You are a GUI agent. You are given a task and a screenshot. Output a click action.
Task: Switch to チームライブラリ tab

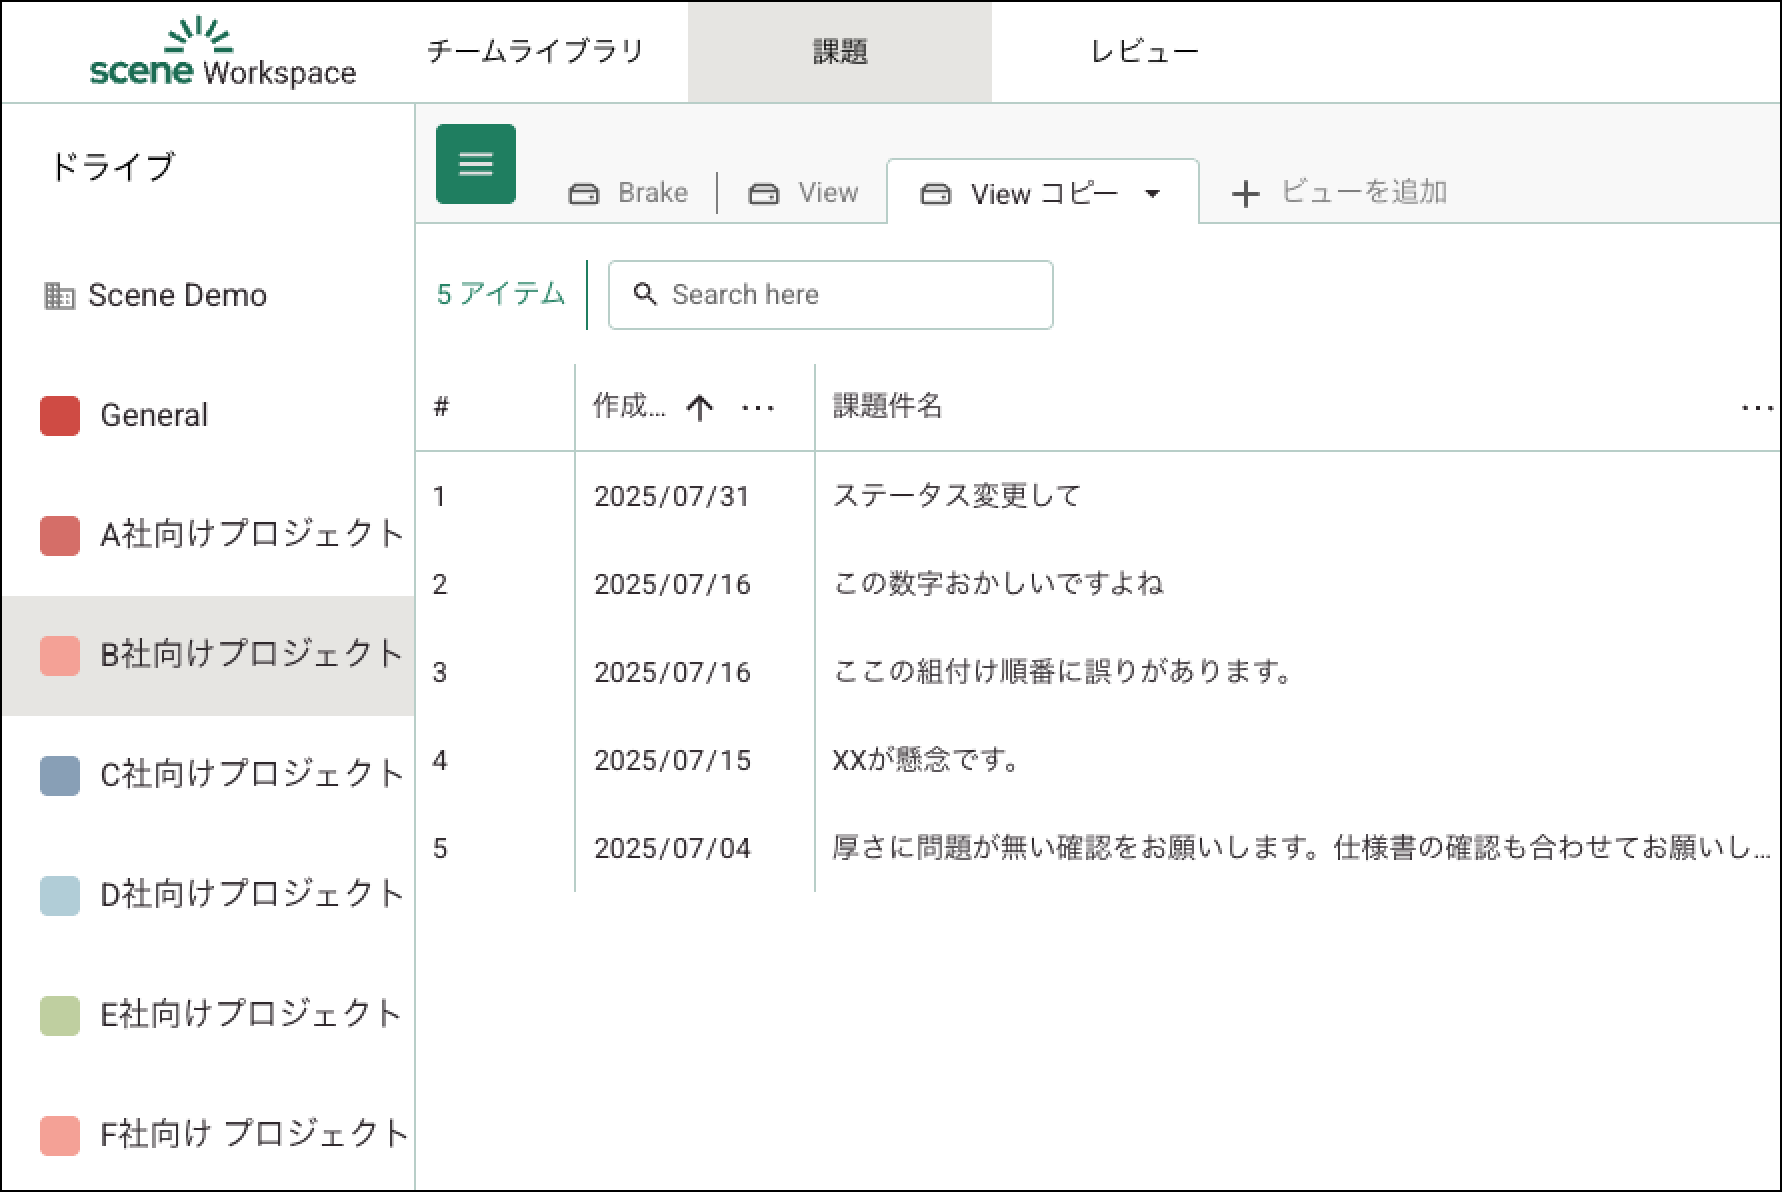[535, 52]
